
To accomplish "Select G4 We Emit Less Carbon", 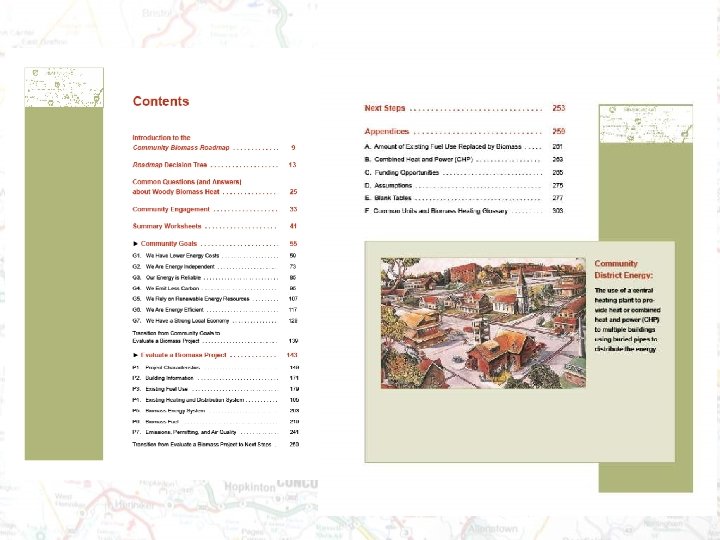I will pos(214,288).
